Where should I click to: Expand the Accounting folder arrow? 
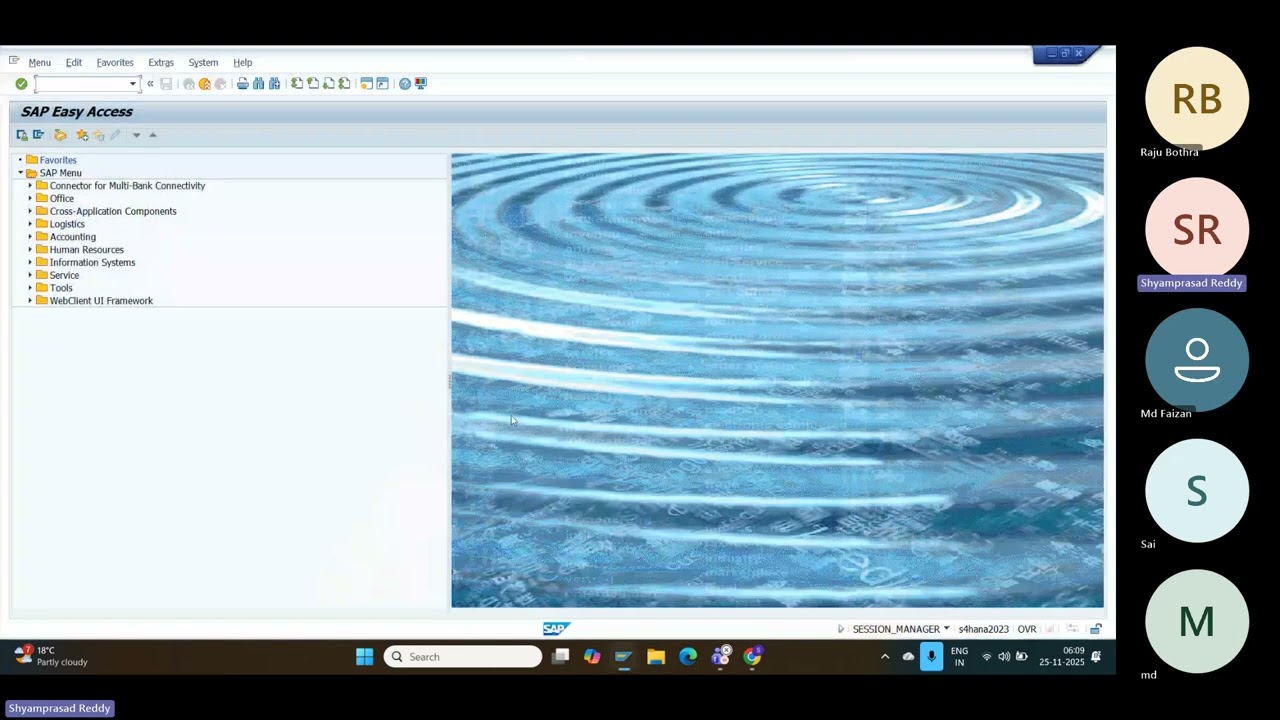pos(30,237)
